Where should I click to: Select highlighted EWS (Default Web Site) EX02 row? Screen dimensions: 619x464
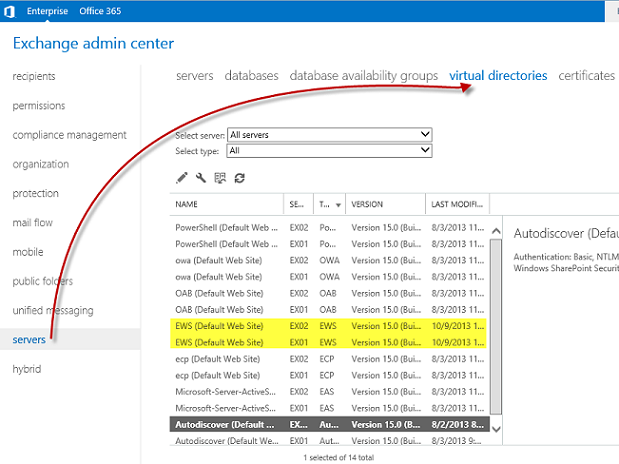coord(328,326)
